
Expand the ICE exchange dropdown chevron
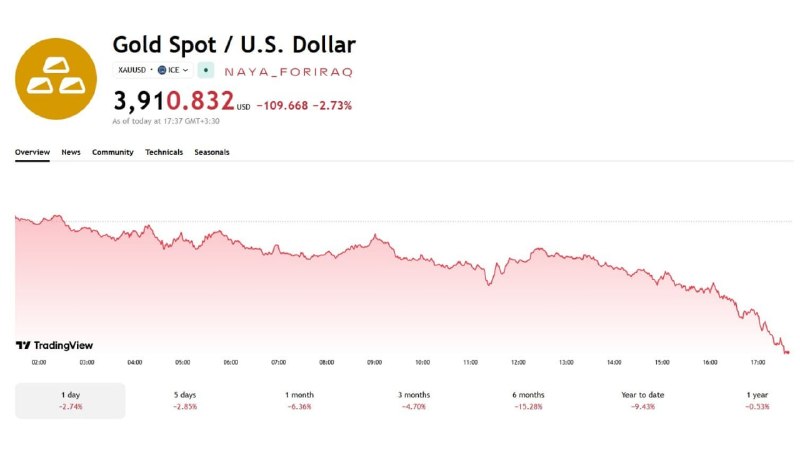[185, 70]
